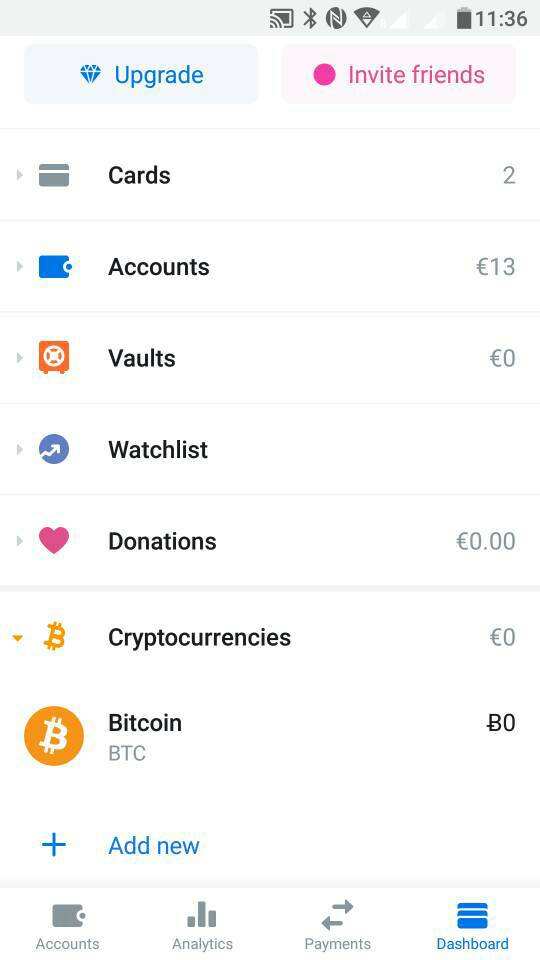Tap the orange Vaults safe icon
Viewport: 540px width, 960px height.
pyautogui.click(x=54, y=358)
